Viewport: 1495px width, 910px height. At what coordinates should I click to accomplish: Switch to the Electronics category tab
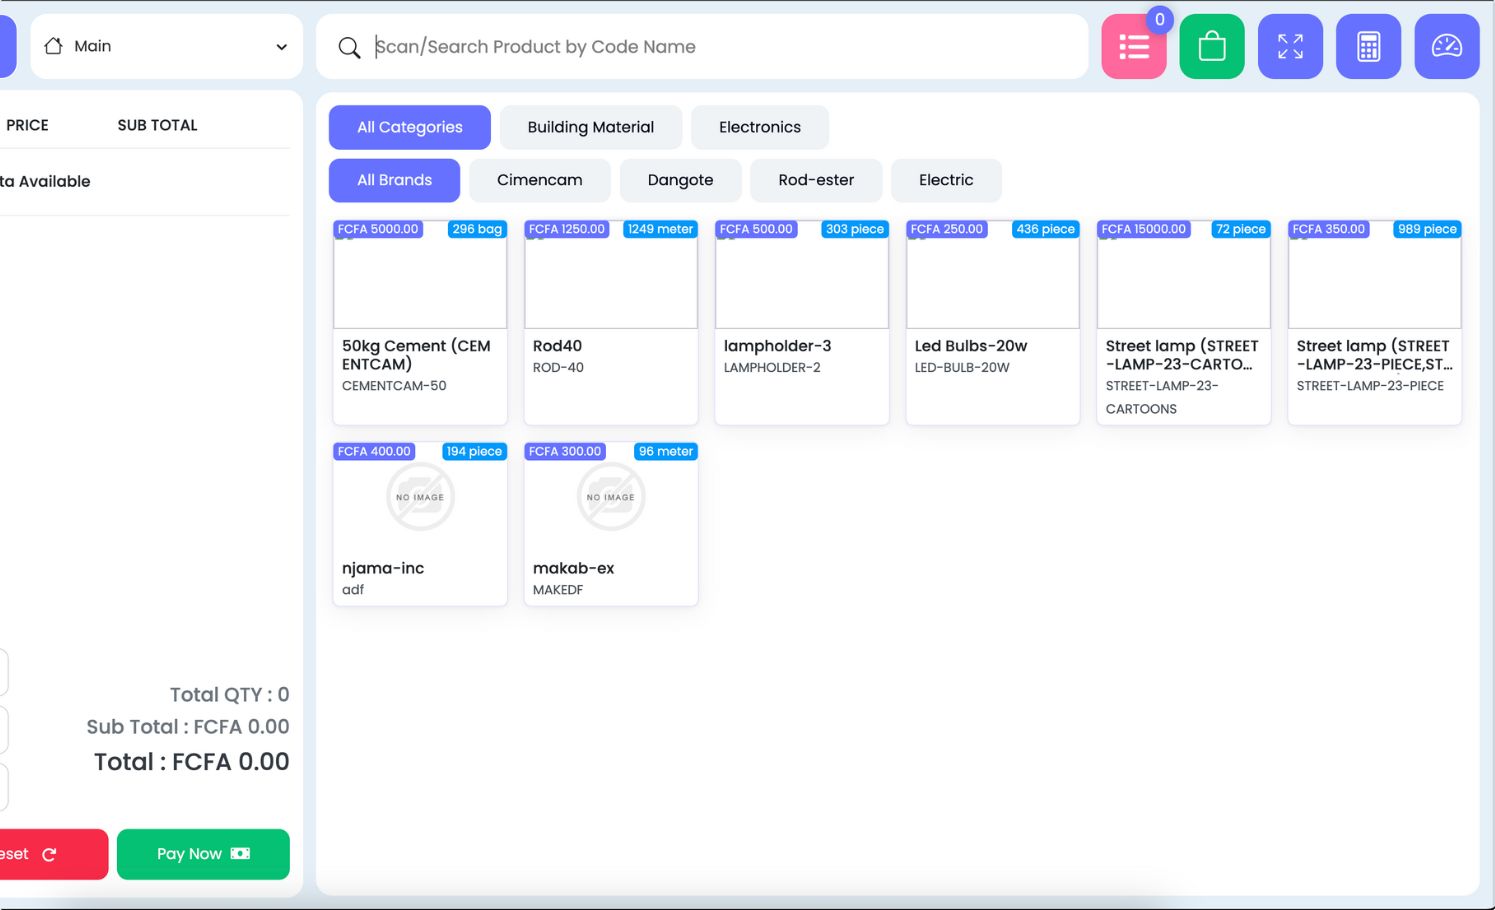(760, 127)
